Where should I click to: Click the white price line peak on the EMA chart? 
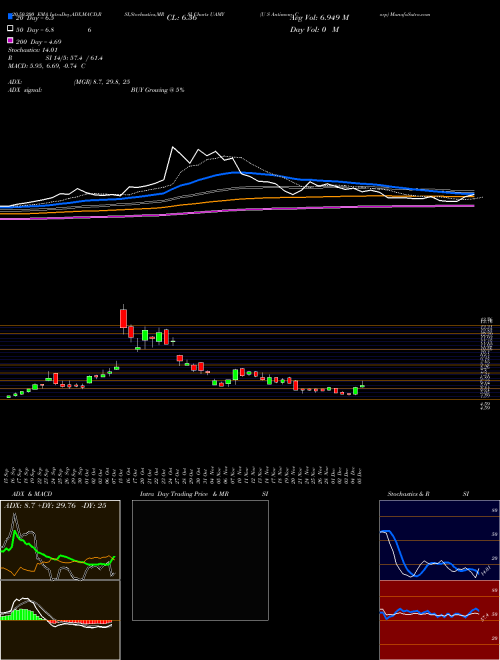pos(173,147)
